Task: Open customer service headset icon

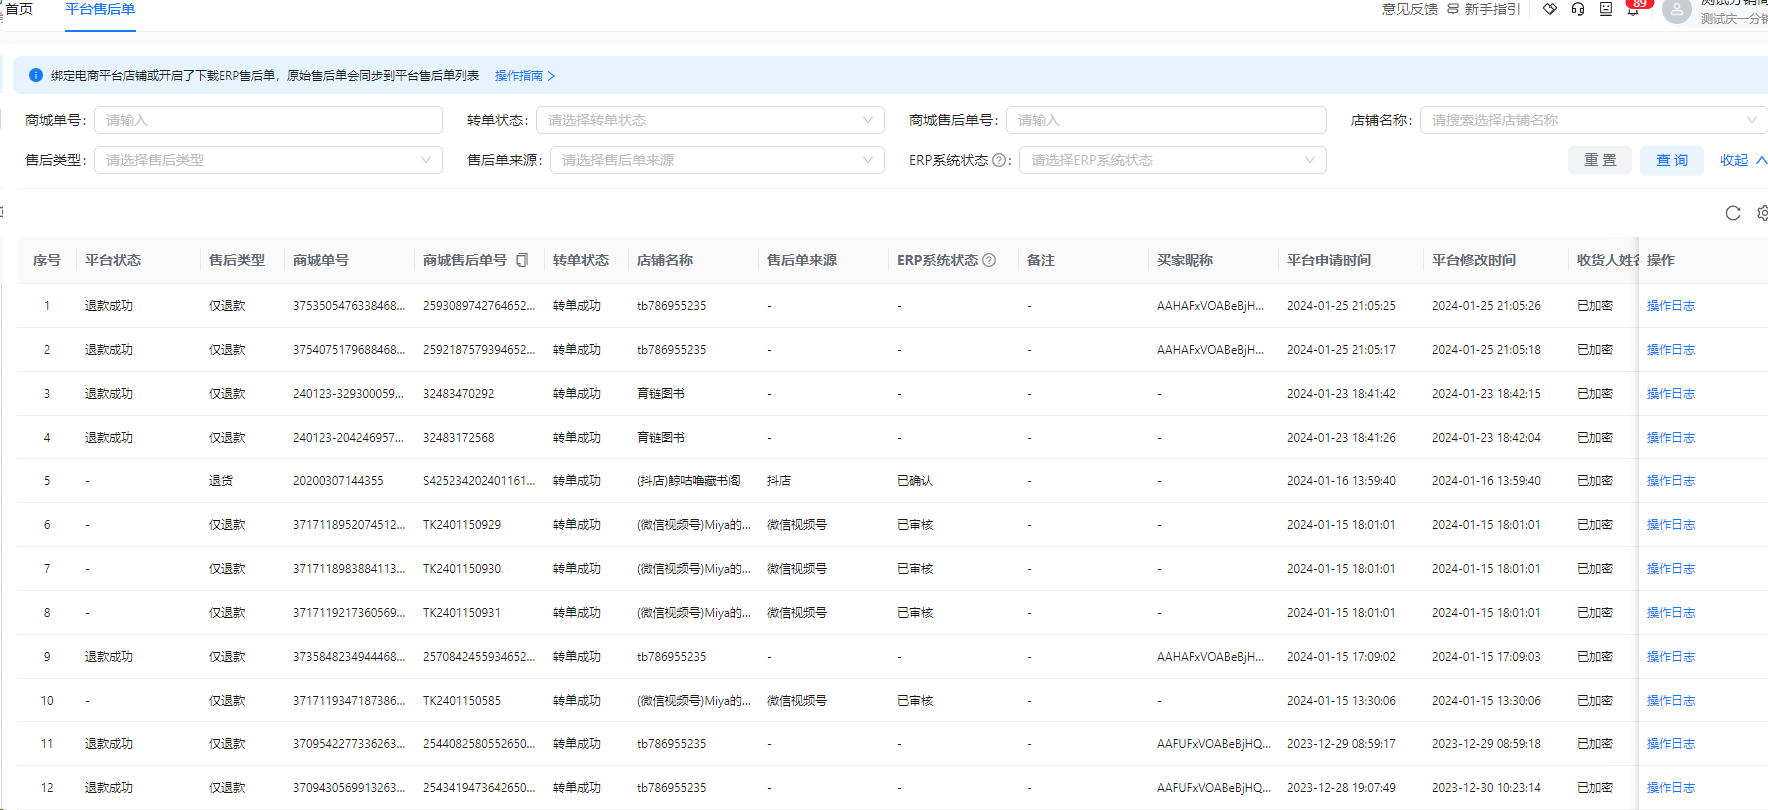Action: 1578,9
